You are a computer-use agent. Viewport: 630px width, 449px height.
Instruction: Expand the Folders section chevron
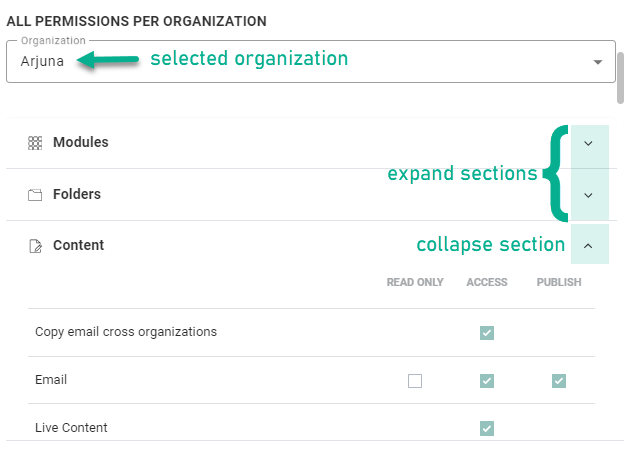(588, 195)
